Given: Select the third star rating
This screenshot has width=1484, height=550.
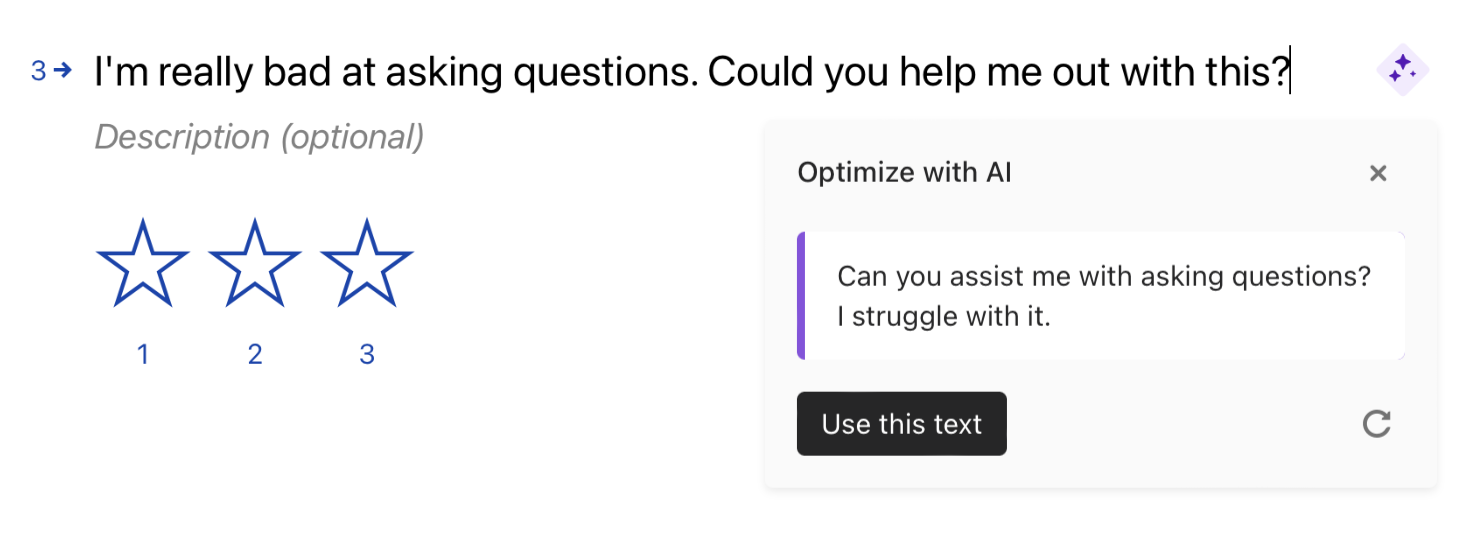Looking at the screenshot, I should coord(367,262).
